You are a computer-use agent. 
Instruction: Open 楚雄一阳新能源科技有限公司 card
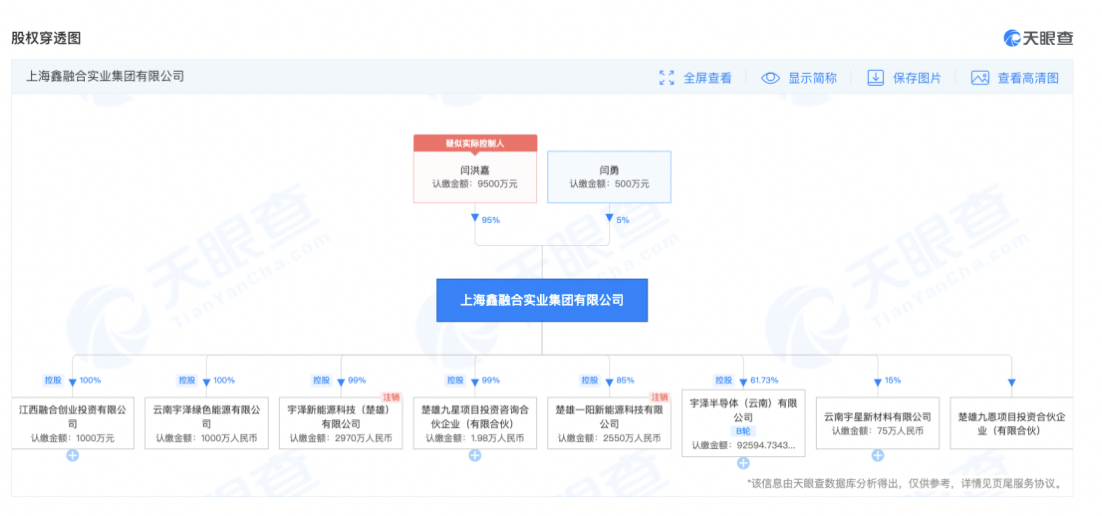coord(609,423)
